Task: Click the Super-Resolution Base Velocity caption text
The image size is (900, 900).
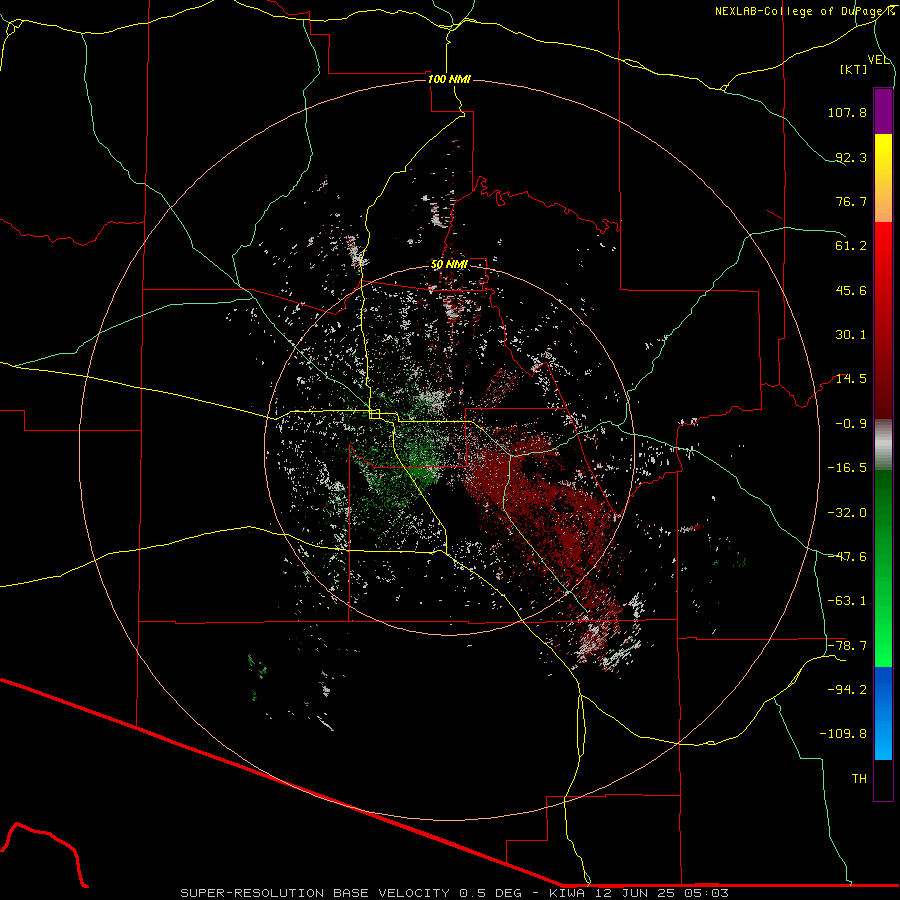Action: (x=455, y=893)
